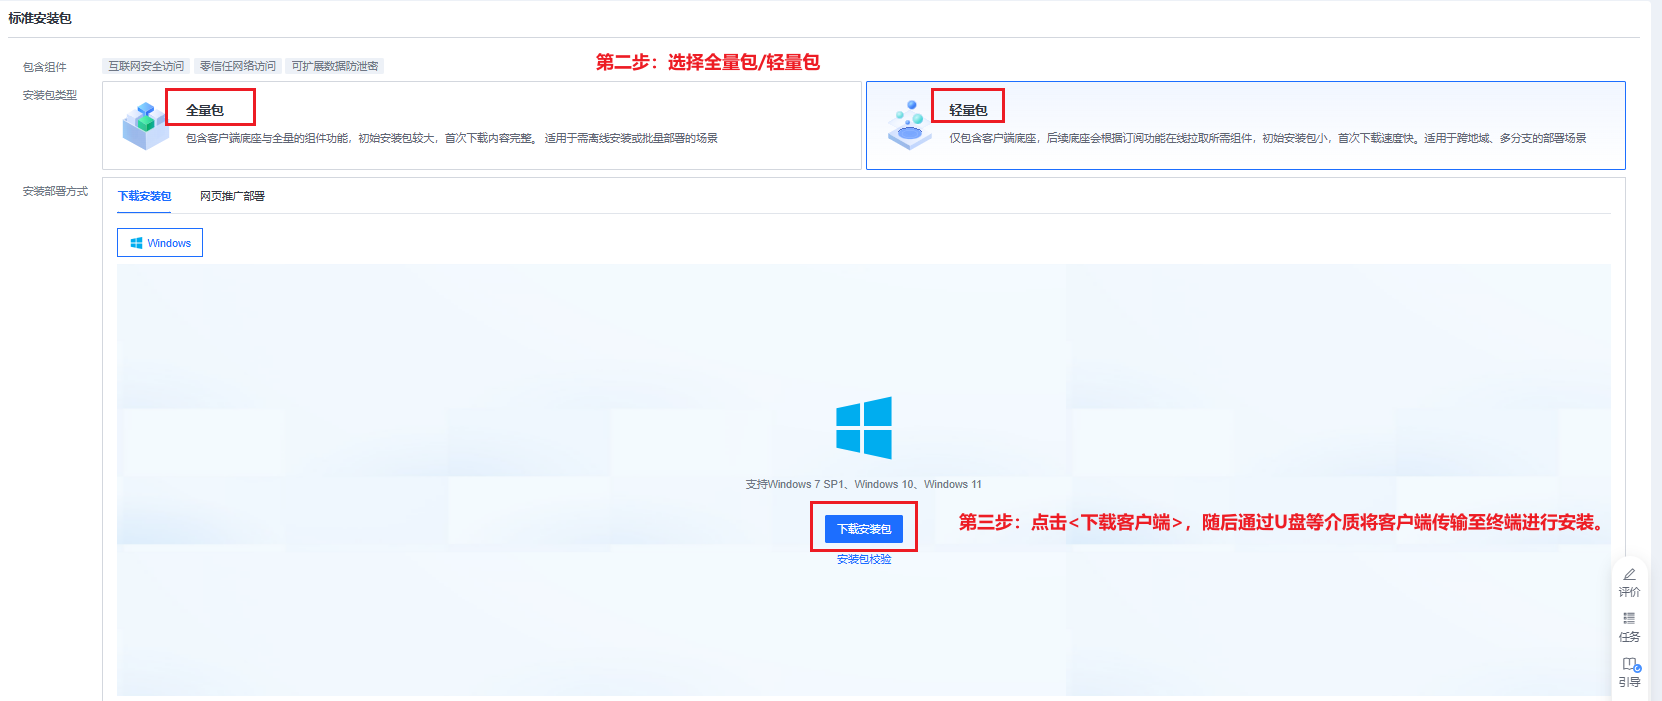Click the large Windows logo in the download area
Image resolution: width=1662 pixels, height=701 pixels.
coord(864,428)
